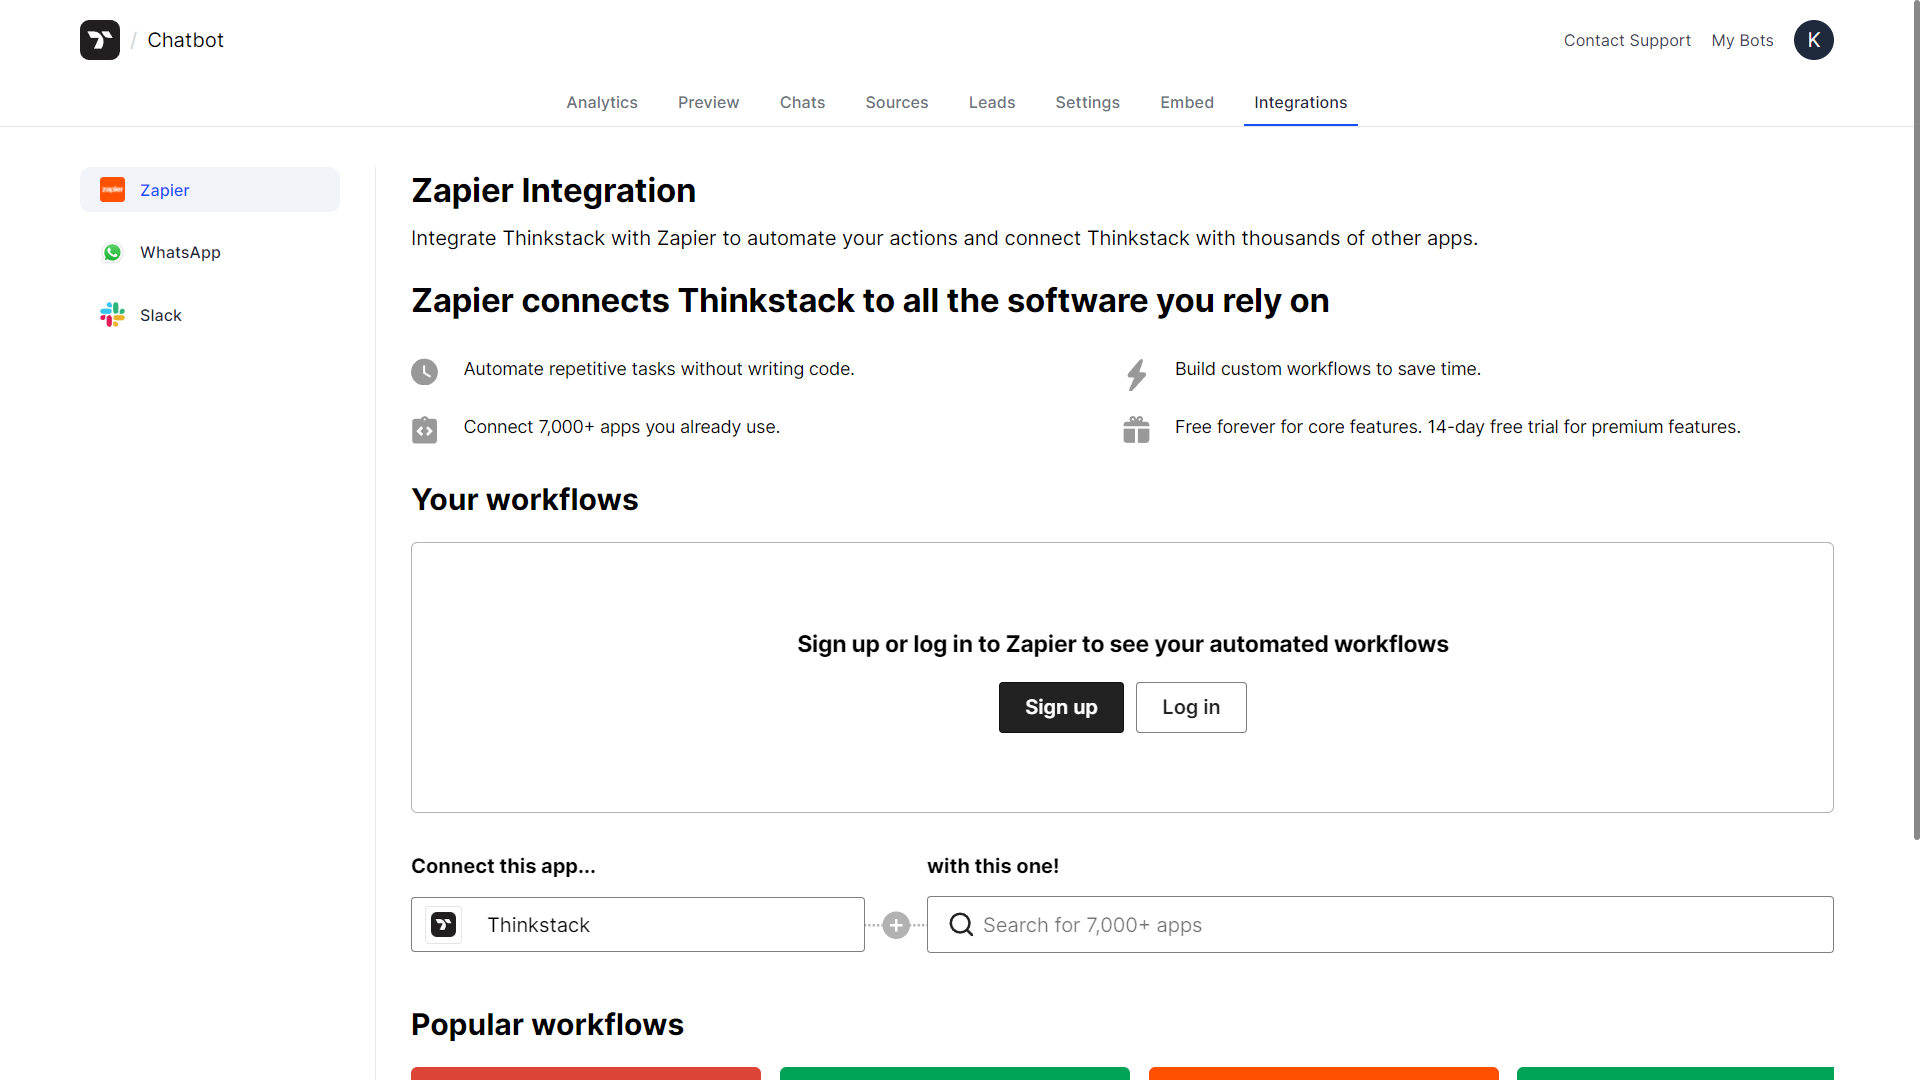
Task: Select the Analytics tab
Action: tap(601, 102)
